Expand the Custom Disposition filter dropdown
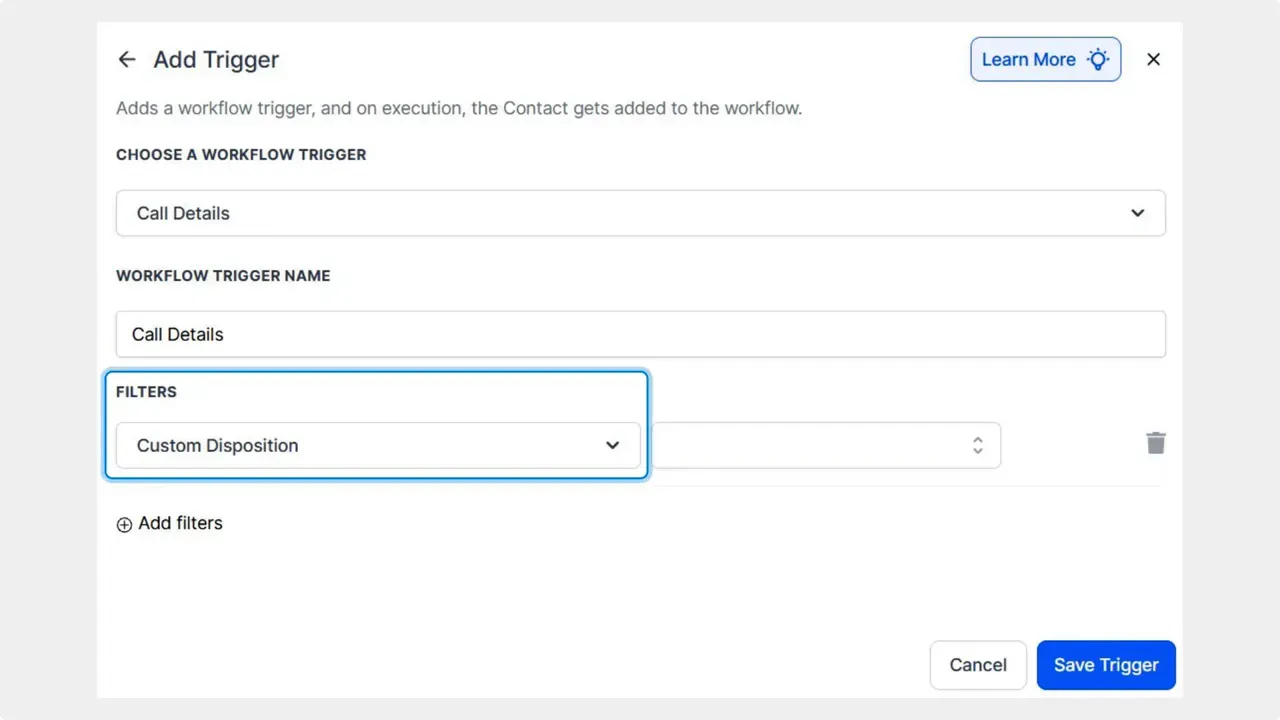This screenshot has width=1280, height=720. coord(378,445)
